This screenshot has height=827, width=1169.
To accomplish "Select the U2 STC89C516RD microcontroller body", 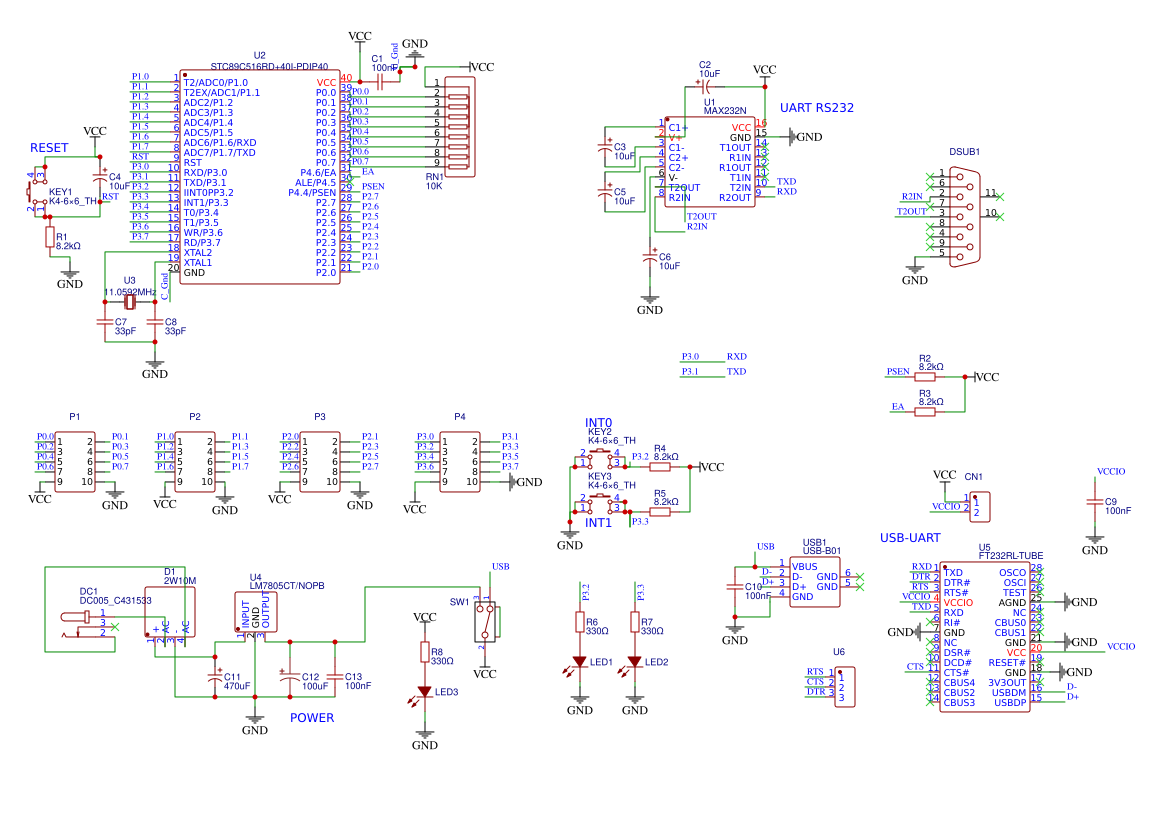I will pyautogui.click(x=259, y=177).
